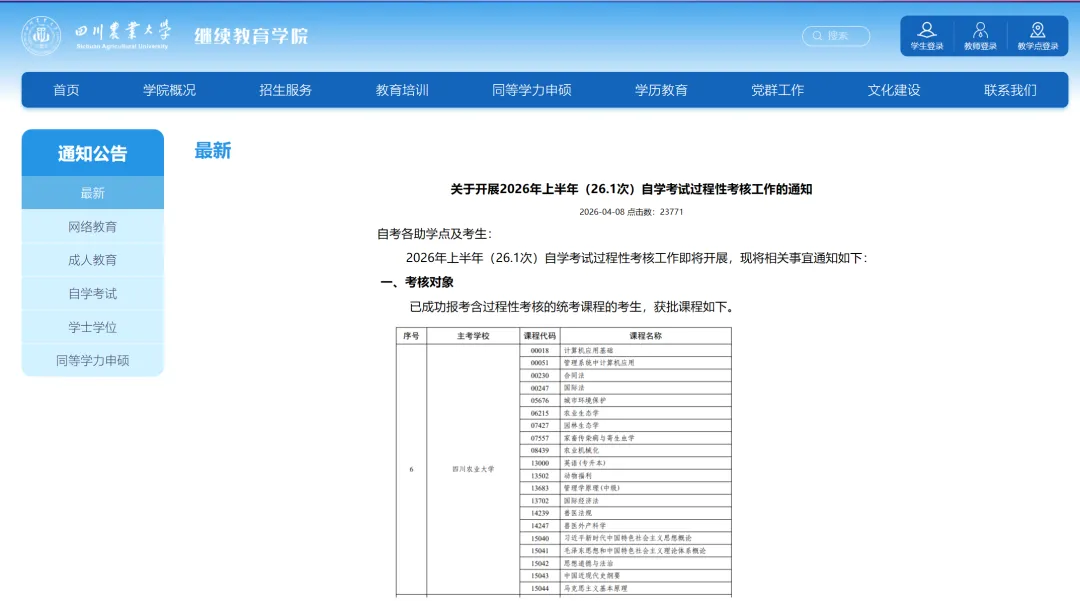Click the 课程代码 table header
Viewport: 1080px width, 601px height.
539,336
